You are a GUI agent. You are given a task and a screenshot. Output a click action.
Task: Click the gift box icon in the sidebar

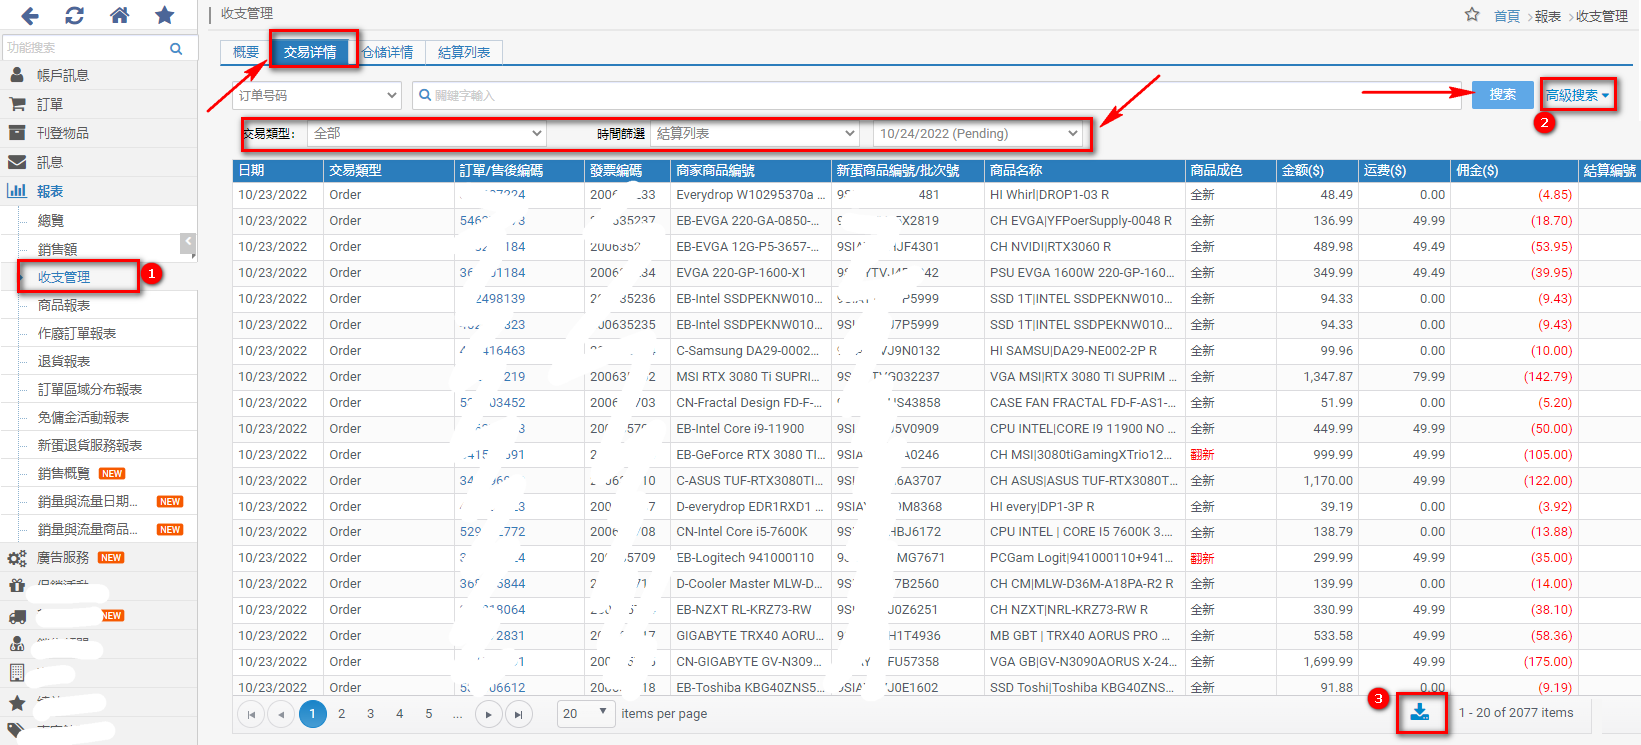coord(17,586)
